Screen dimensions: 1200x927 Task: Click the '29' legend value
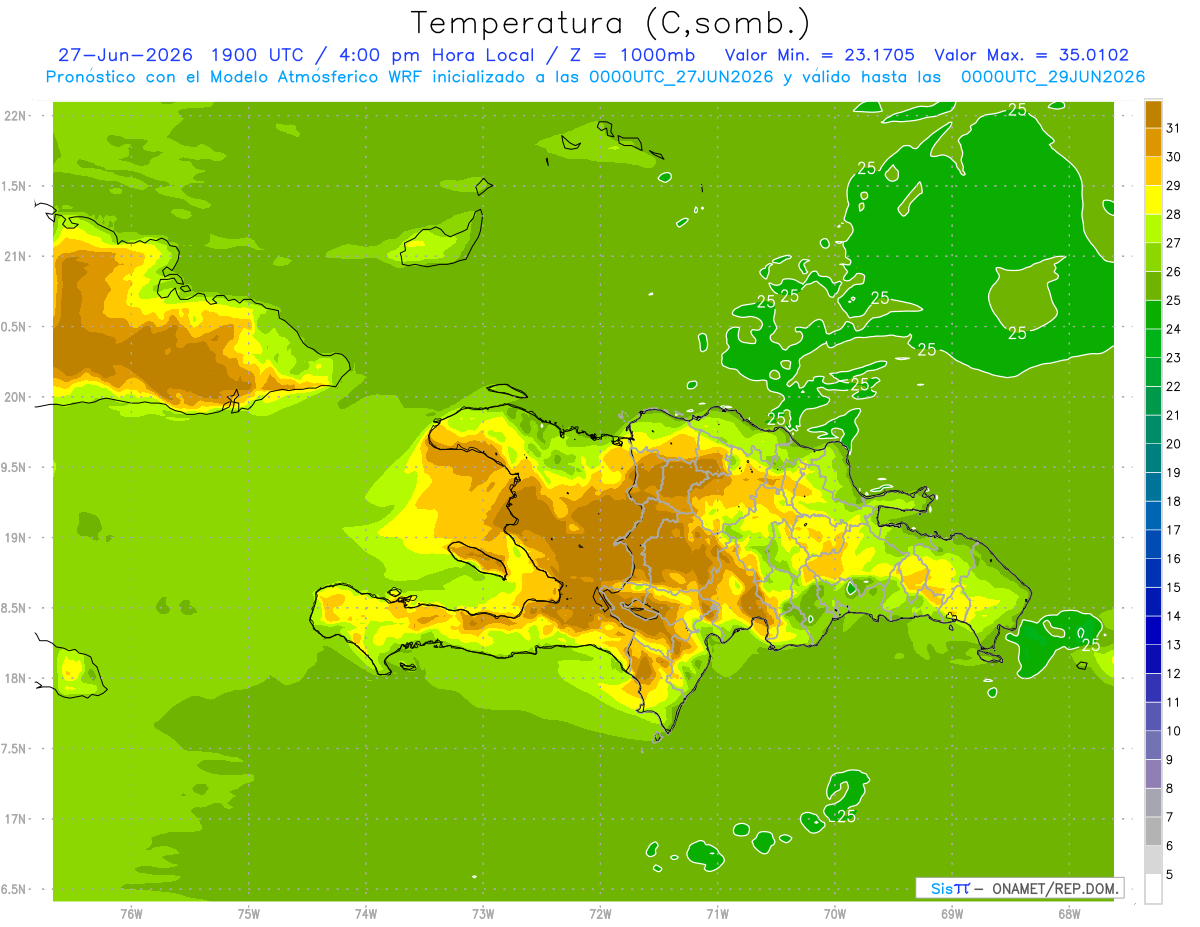(x=1173, y=185)
